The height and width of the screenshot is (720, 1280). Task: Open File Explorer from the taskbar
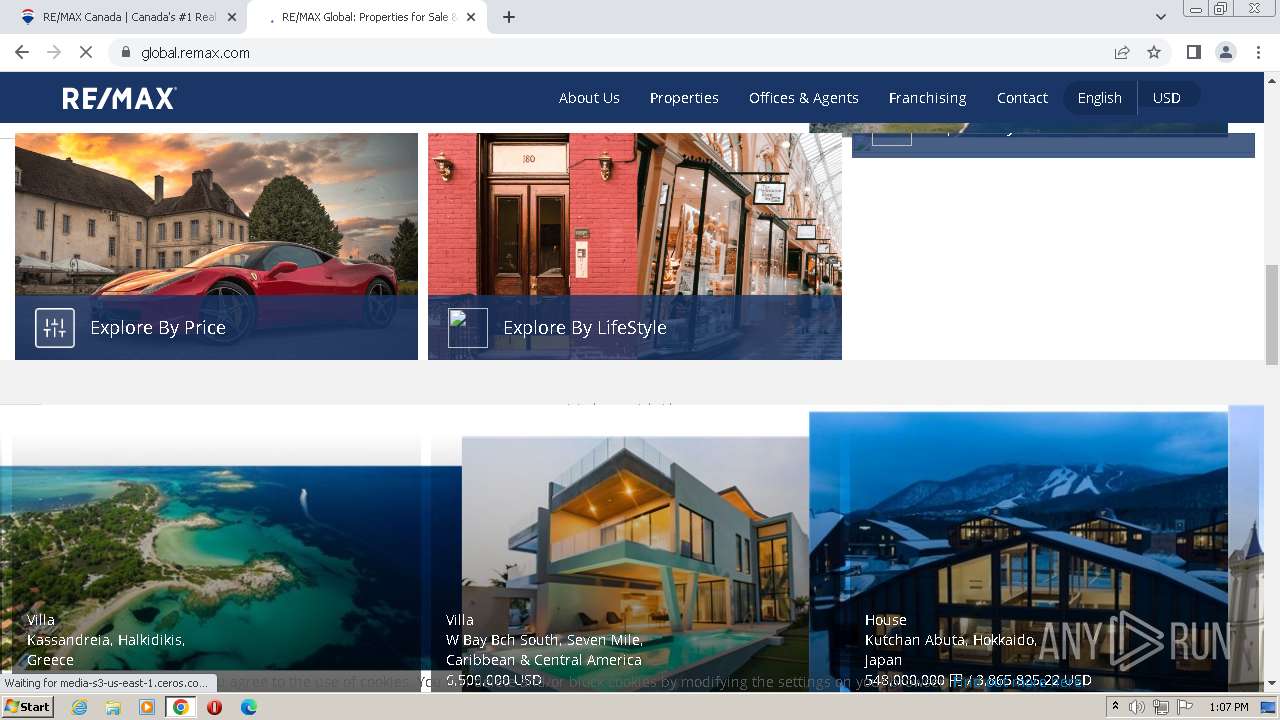click(x=113, y=707)
